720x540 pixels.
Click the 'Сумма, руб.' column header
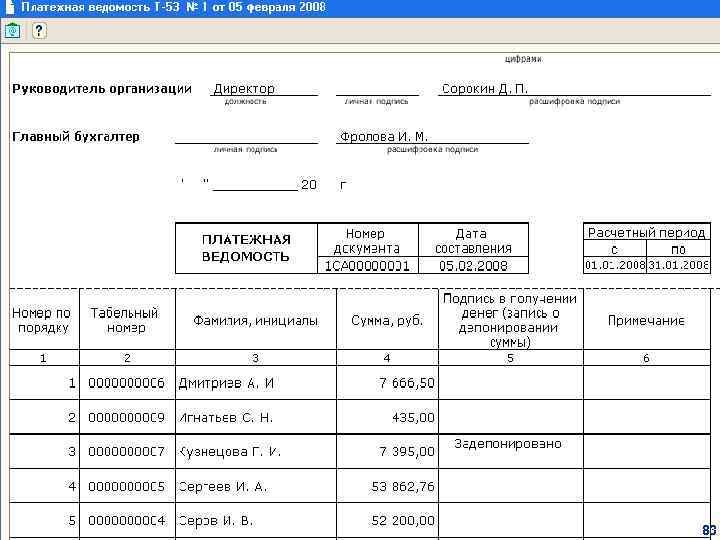(387, 320)
